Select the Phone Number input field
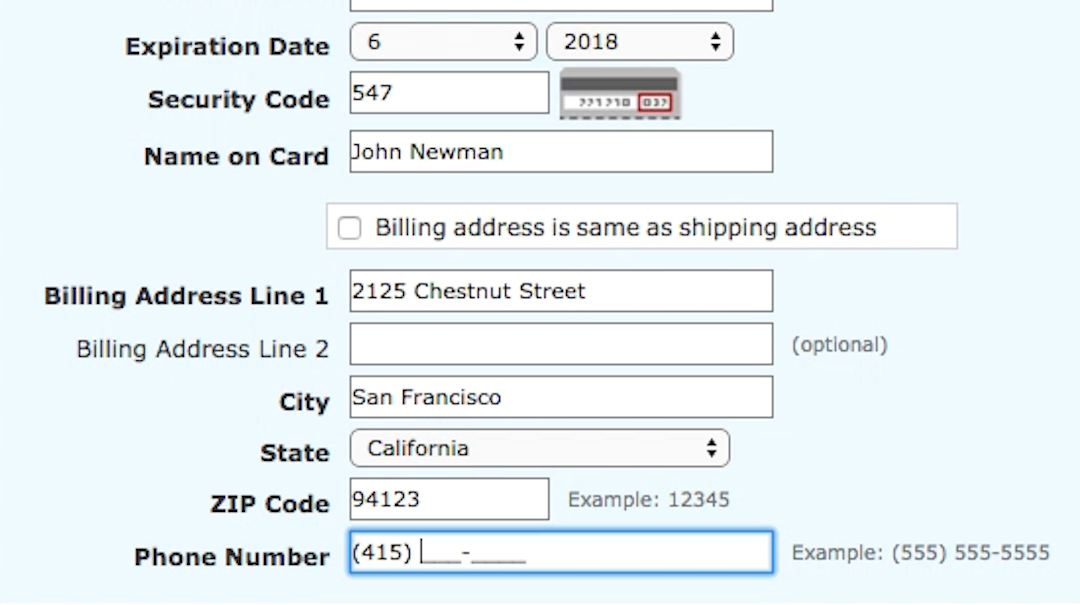The height and width of the screenshot is (605, 1080). [560, 551]
